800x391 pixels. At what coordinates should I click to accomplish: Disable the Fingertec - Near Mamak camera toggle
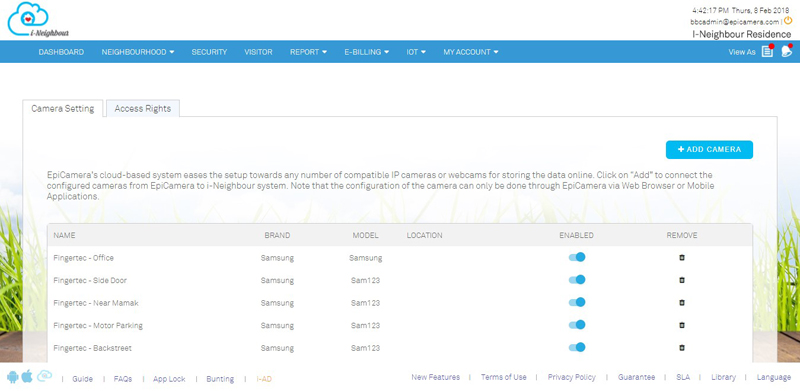click(577, 302)
